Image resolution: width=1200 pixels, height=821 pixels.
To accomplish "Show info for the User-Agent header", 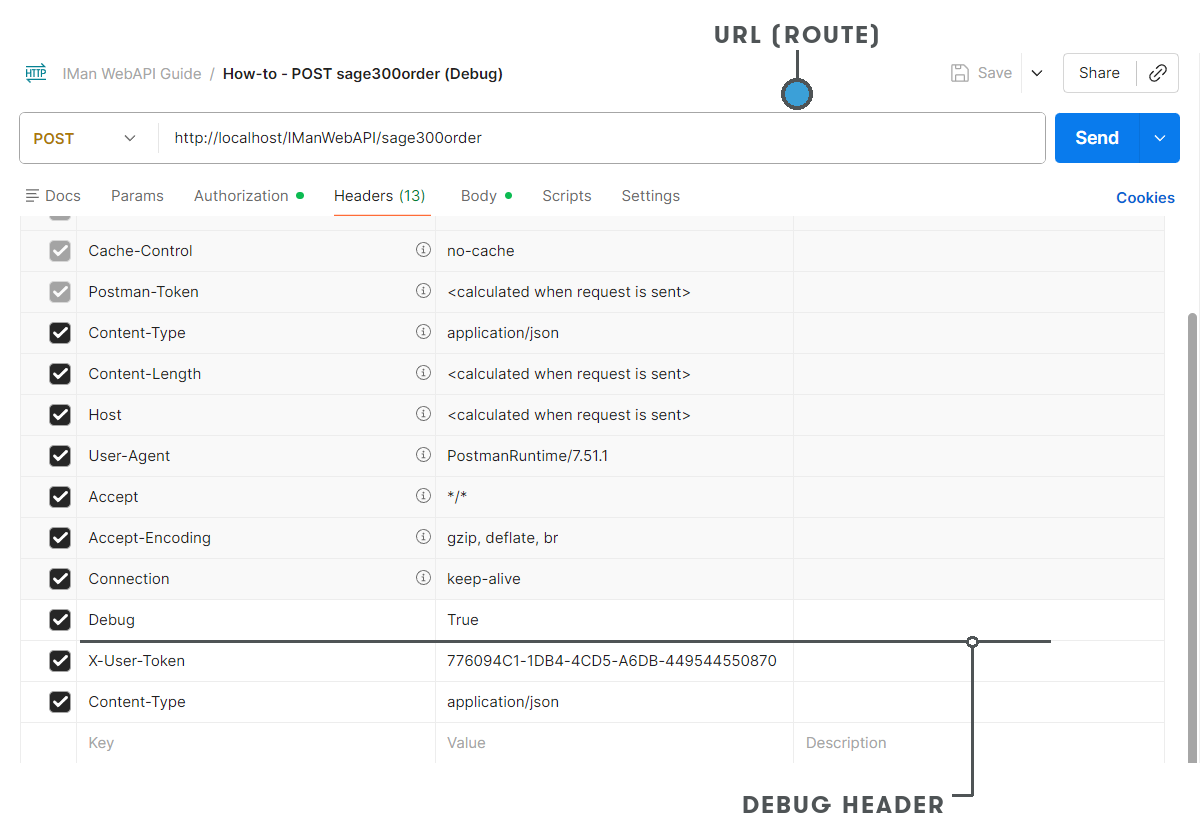I will pyautogui.click(x=423, y=455).
